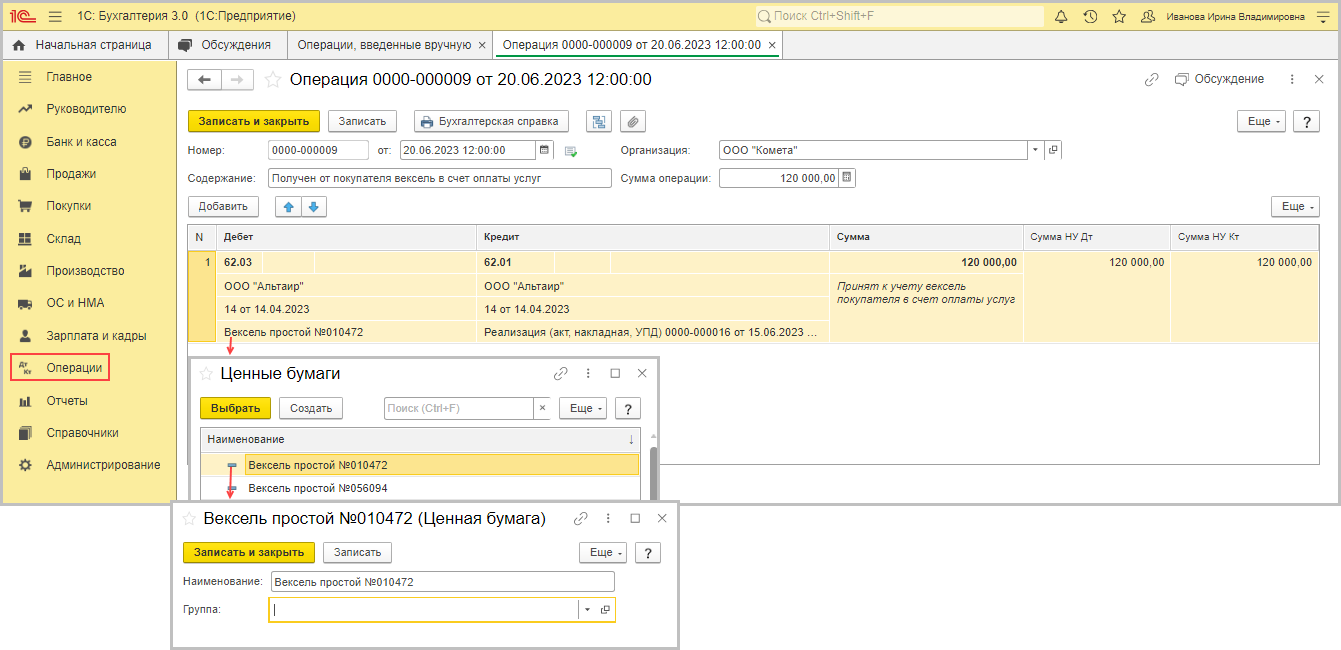
Task: Open Еще menu in Вексель простой card
Action: coord(603,552)
